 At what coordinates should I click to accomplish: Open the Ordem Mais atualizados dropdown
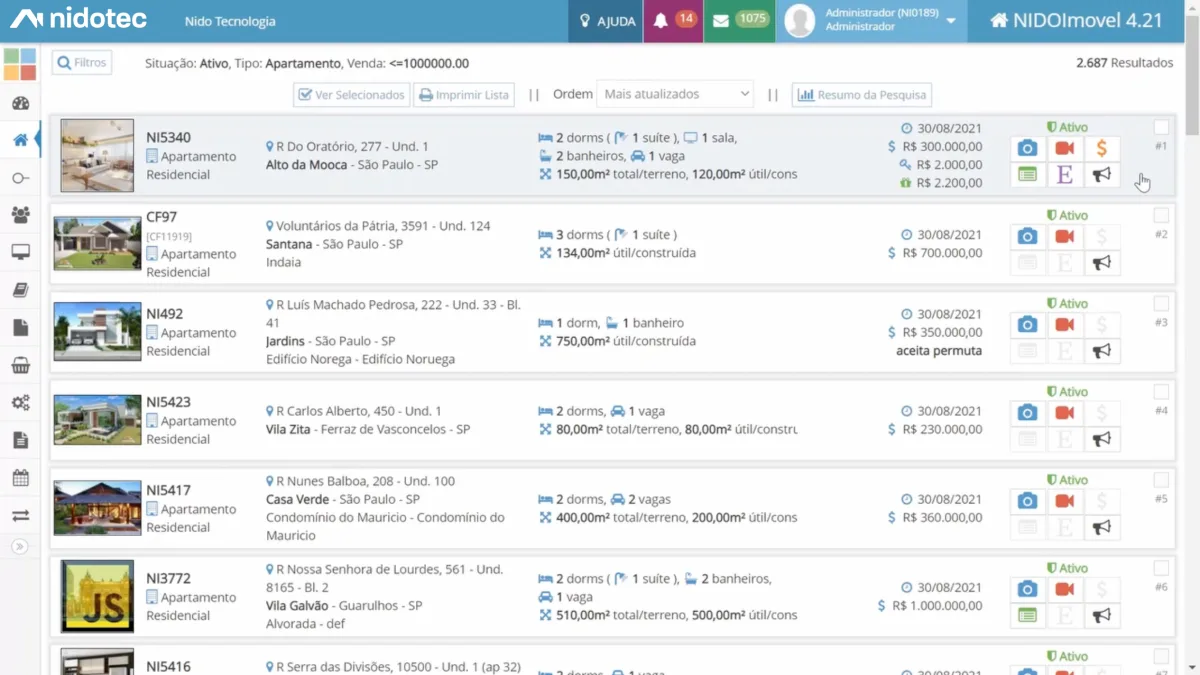pyautogui.click(x=675, y=94)
